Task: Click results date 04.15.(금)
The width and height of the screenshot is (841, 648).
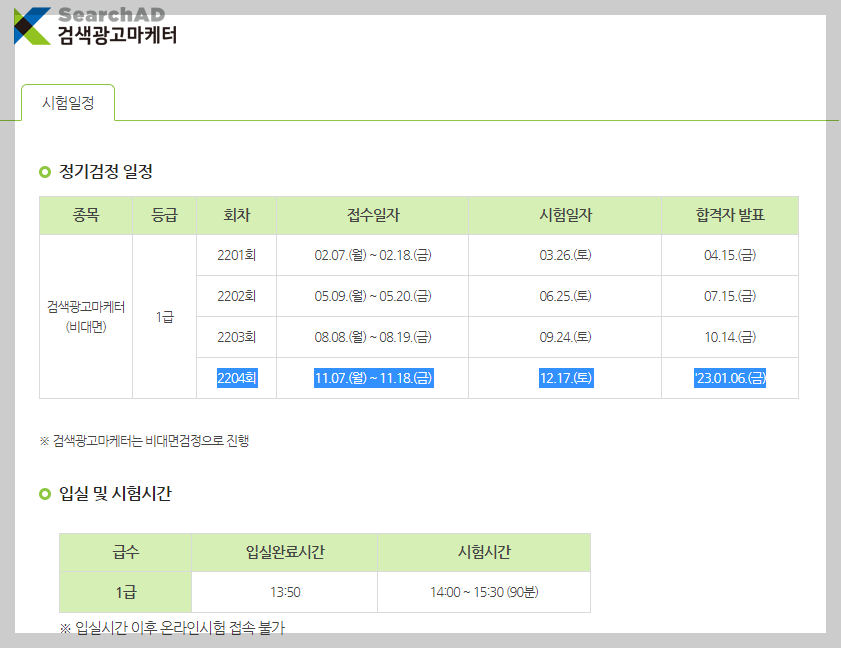Action: click(x=730, y=255)
